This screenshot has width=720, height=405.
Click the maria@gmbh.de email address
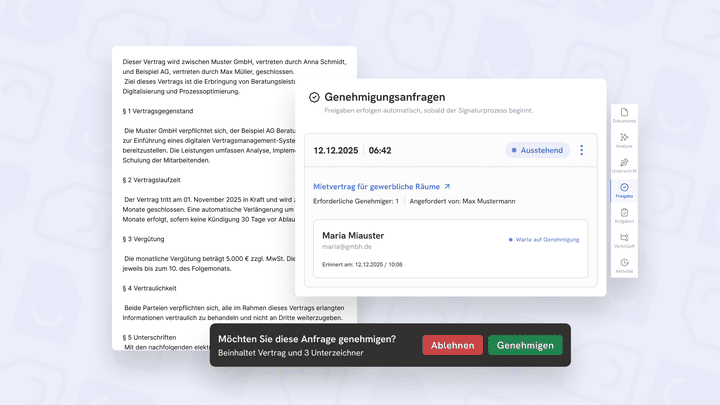[x=347, y=247]
